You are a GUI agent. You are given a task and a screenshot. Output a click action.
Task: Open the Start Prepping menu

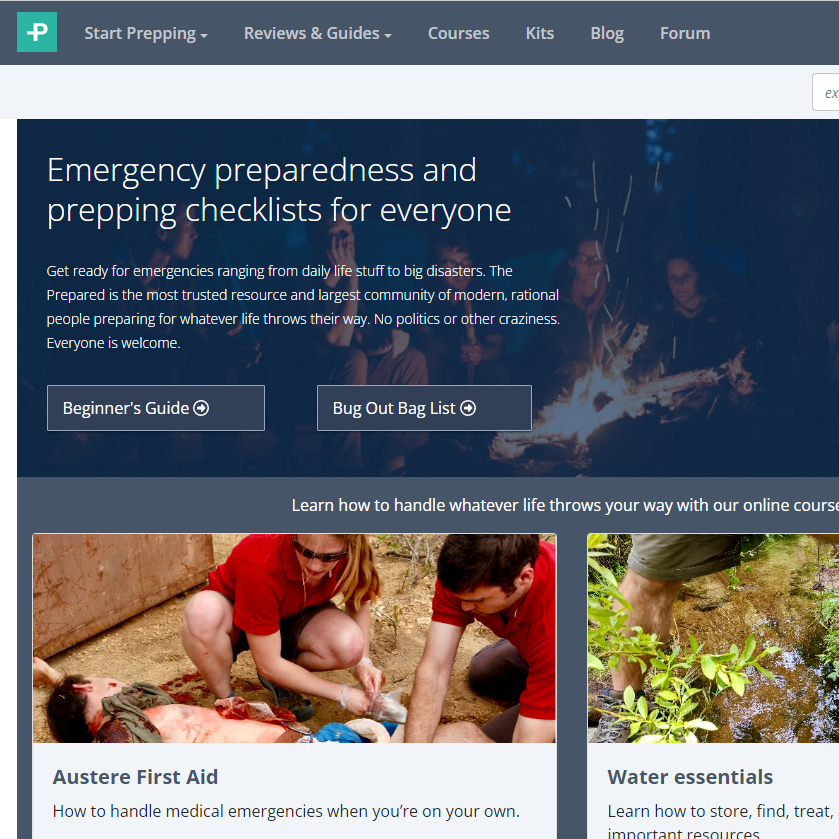tap(146, 33)
